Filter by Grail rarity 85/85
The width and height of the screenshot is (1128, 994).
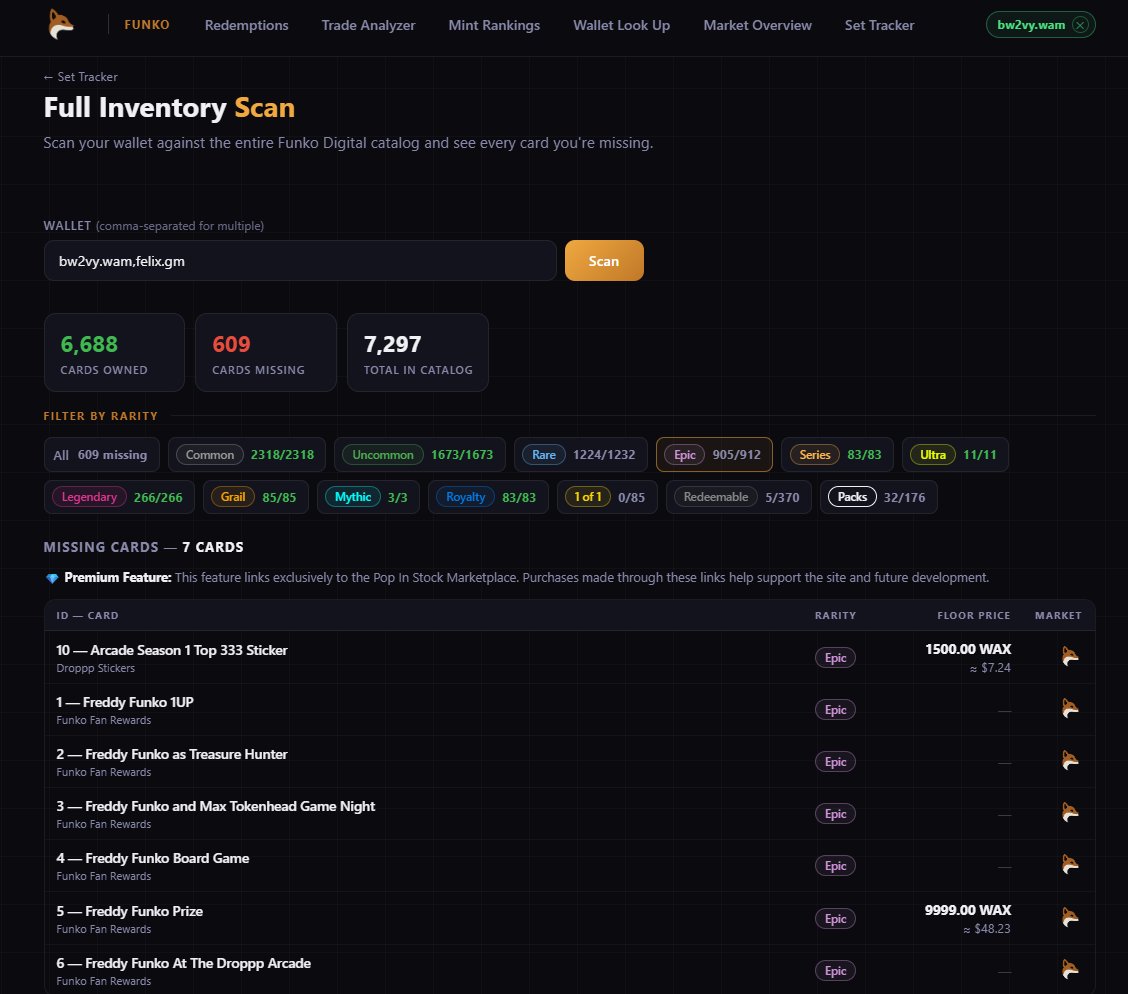pyautogui.click(x=255, y=497)
